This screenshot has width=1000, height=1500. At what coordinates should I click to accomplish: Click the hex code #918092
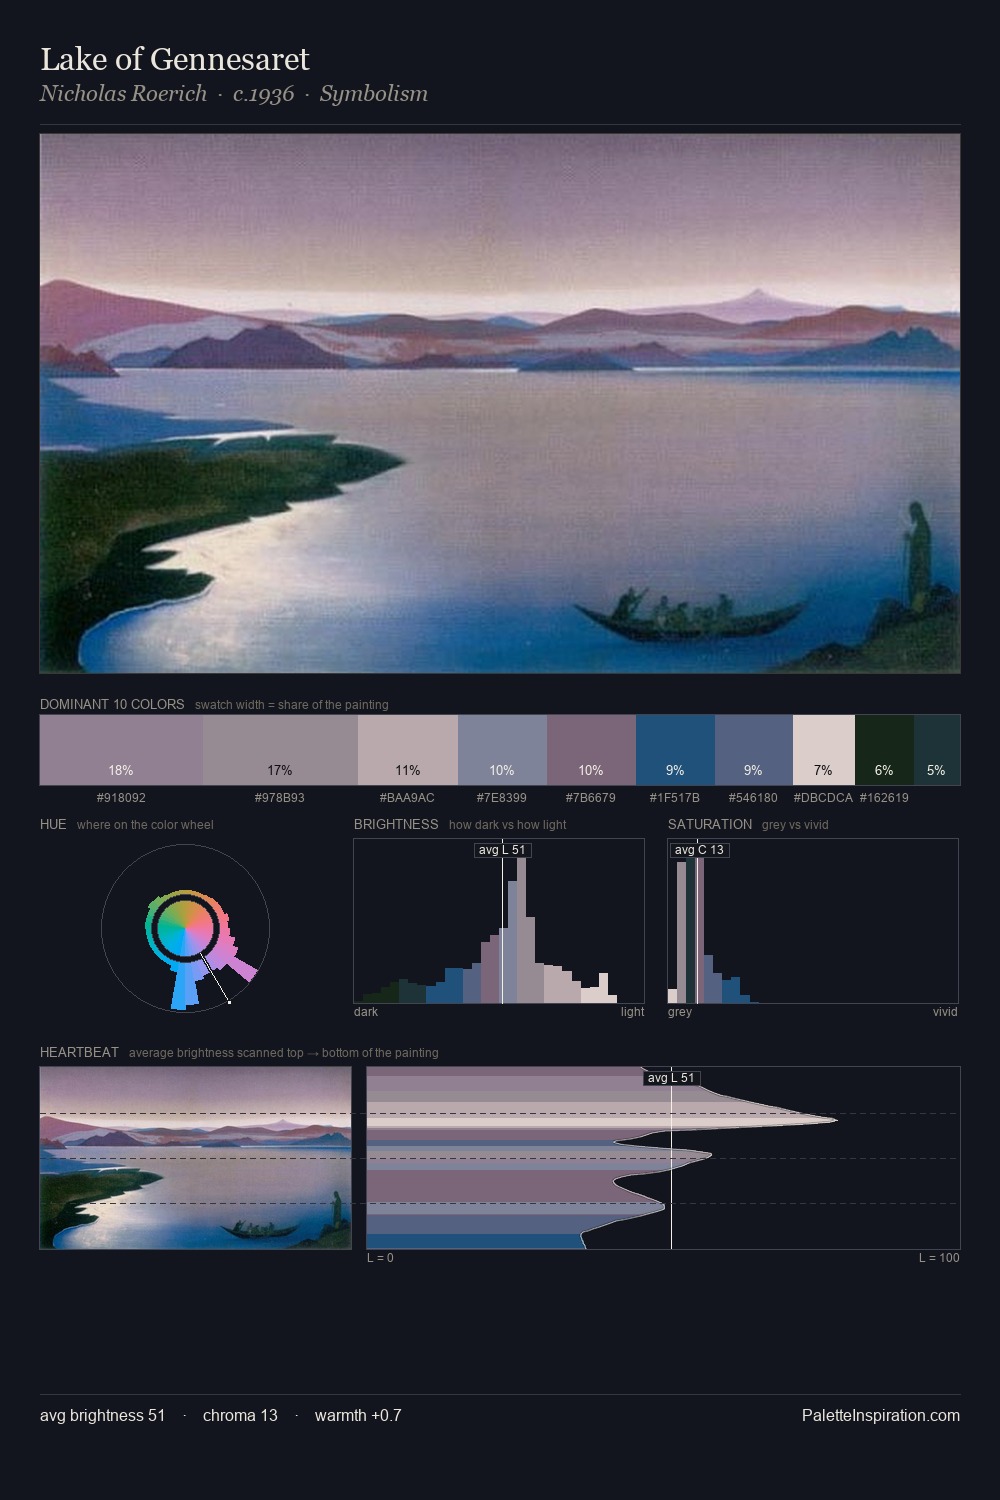tap(121, 798)
